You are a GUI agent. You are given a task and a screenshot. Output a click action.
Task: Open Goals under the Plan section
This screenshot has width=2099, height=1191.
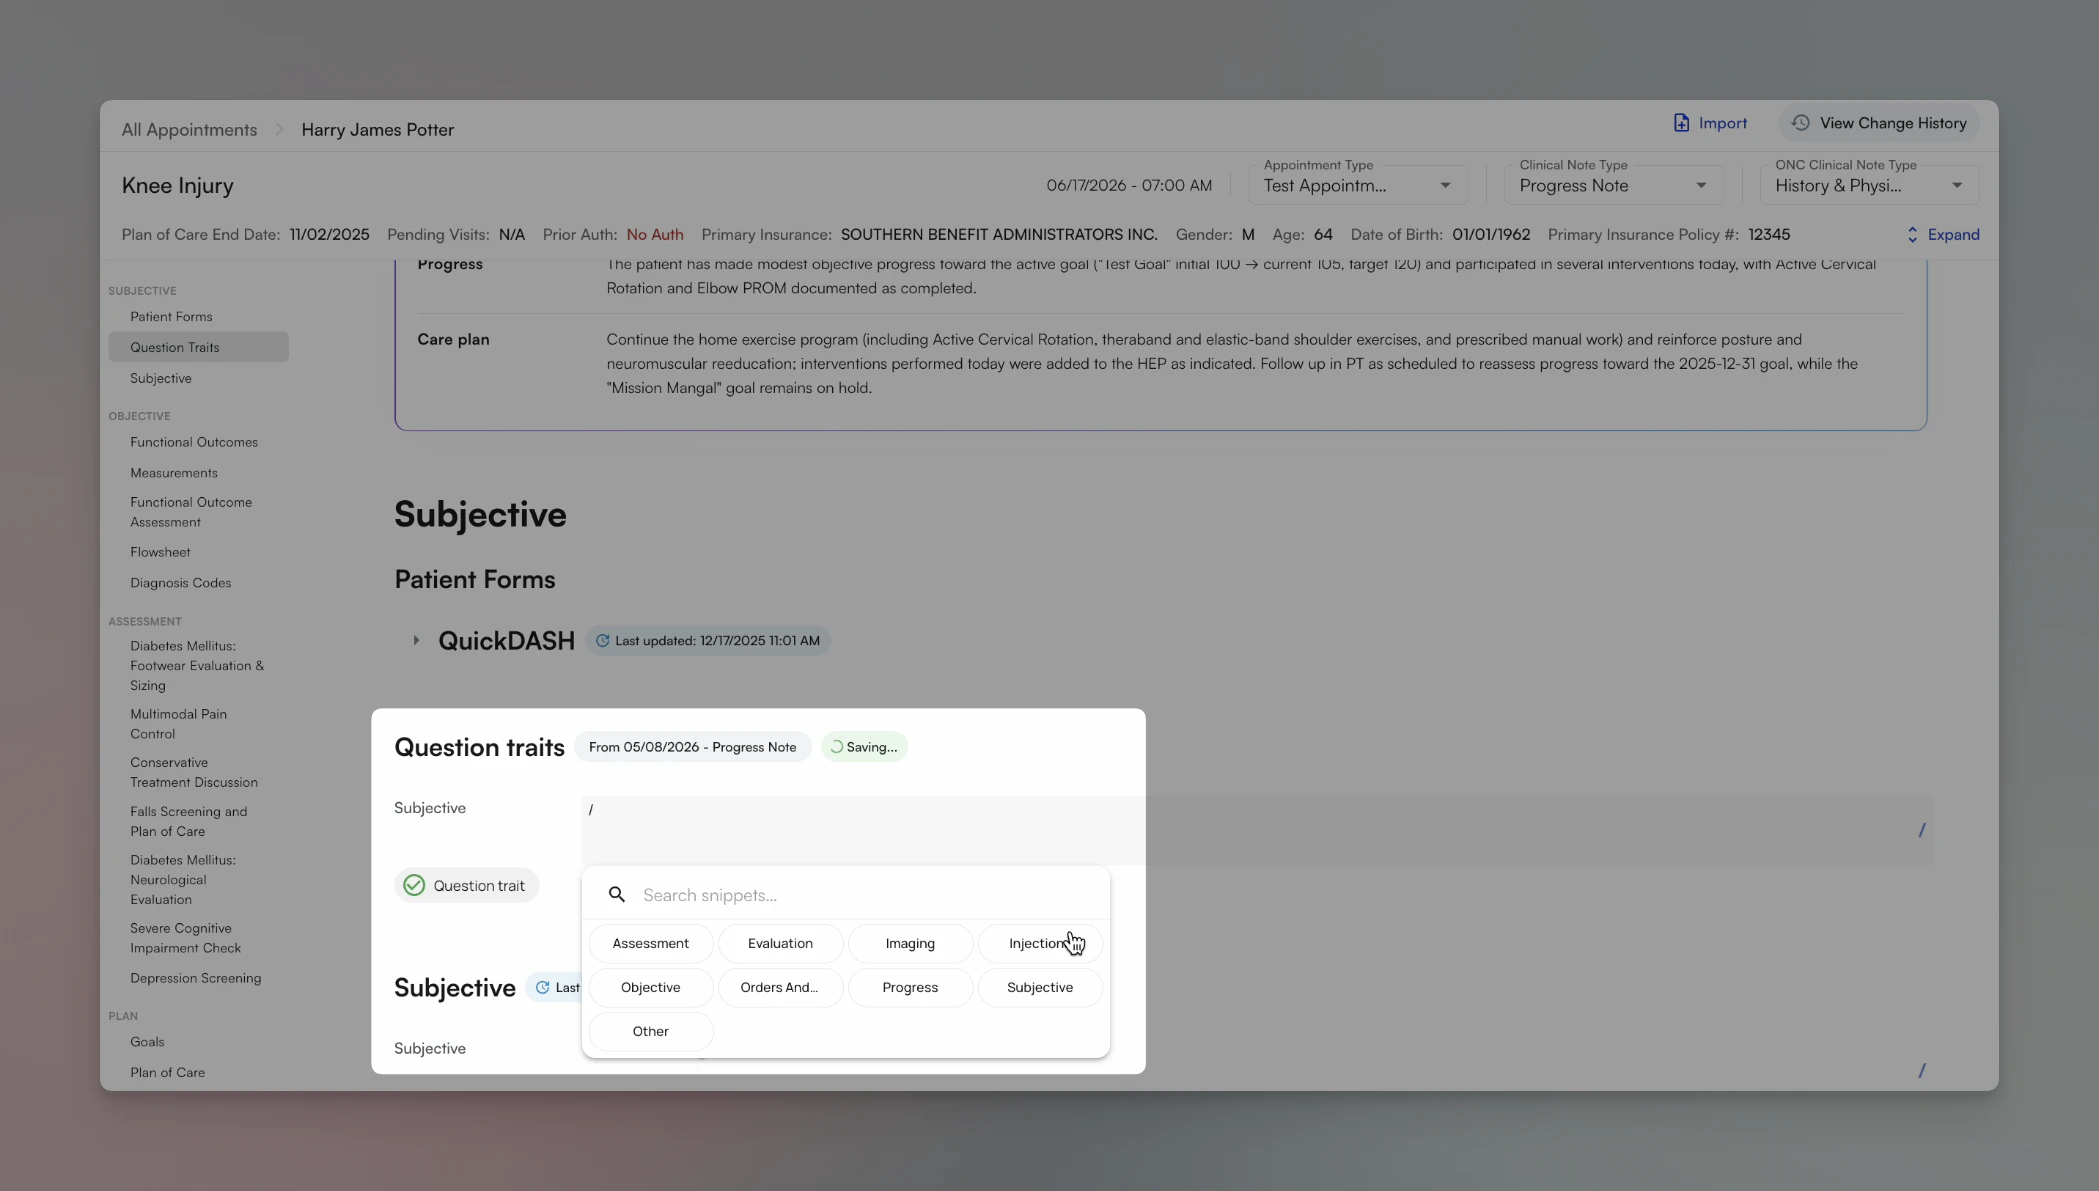point(147,1041)
